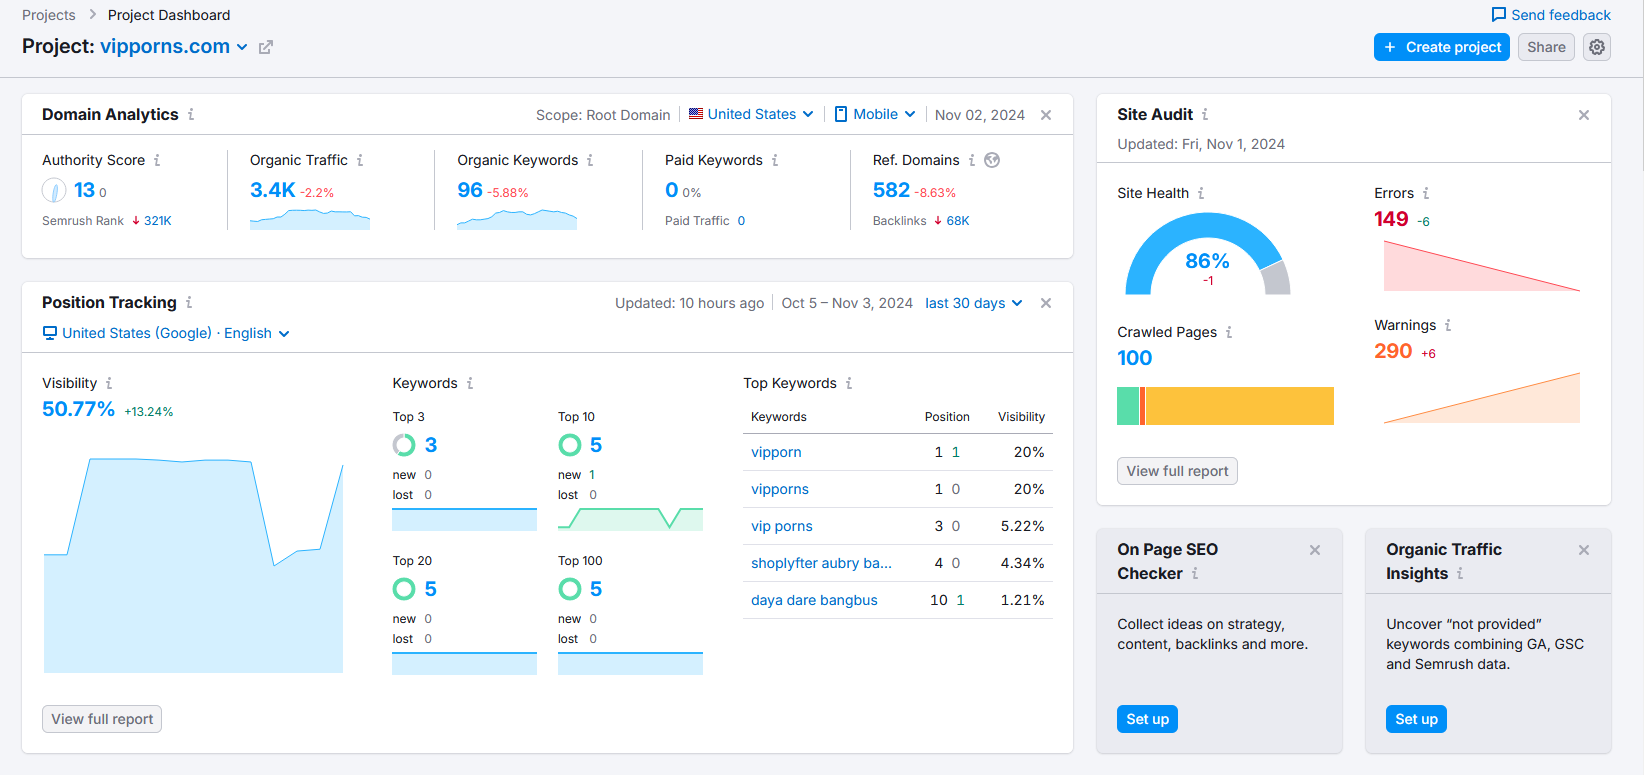Image resolution: width=1644 pixels, height=775 pixels.
Task: Set up On Page SEO Checker
Action: 1147,719
